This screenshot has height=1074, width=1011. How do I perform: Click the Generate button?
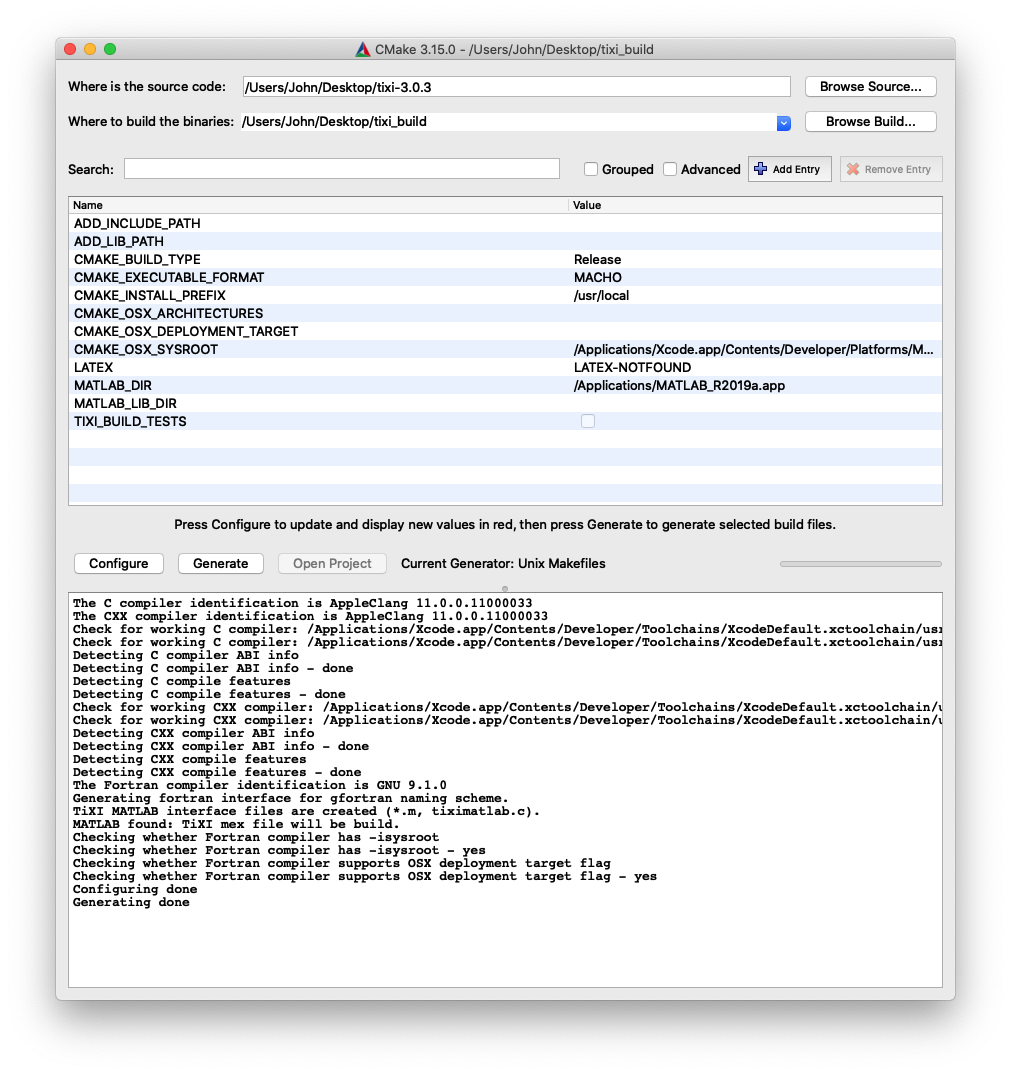pos(221,564)
